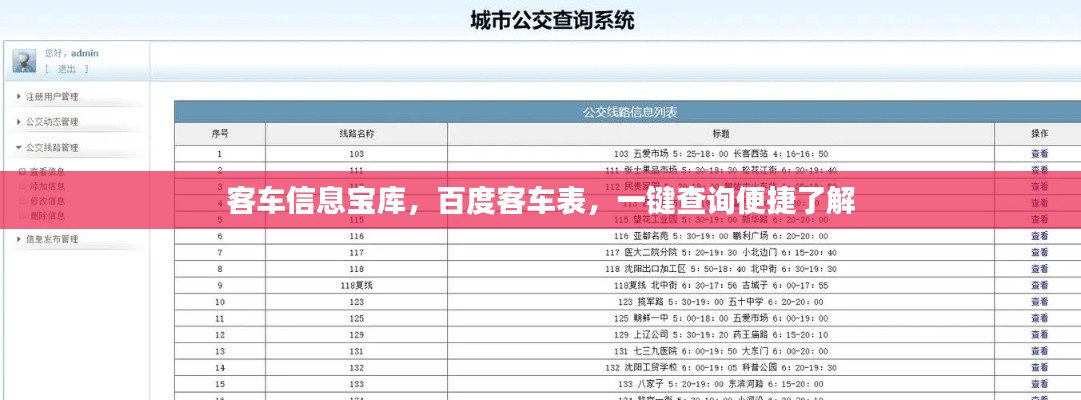Click 查看 link for route 131
The width and height of the screenshot is (1081, 400).
[x=1040, y=352]
